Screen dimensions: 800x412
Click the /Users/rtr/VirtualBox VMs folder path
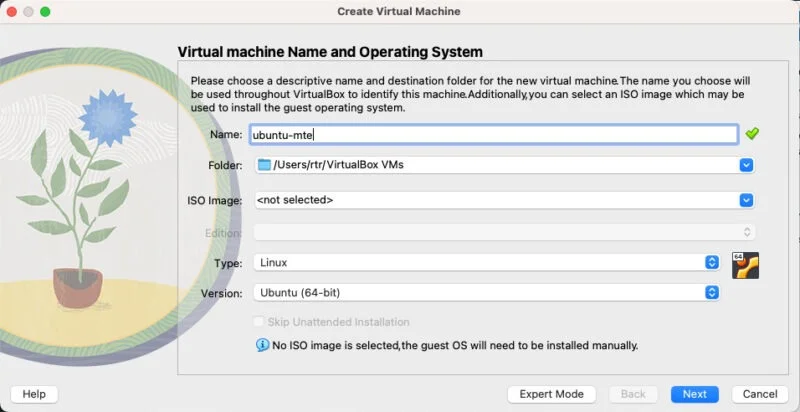pos(338,165)
